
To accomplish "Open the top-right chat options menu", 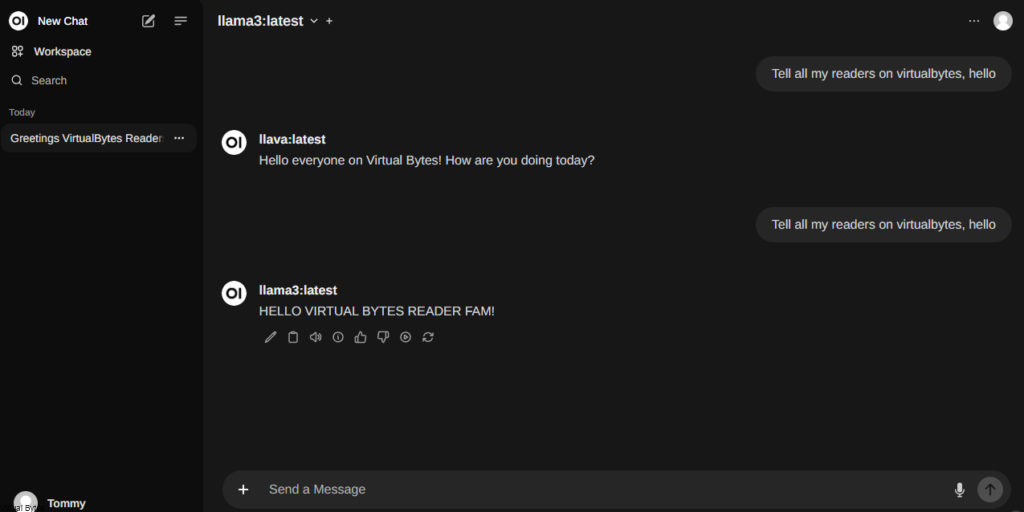I will coord(974,21).
